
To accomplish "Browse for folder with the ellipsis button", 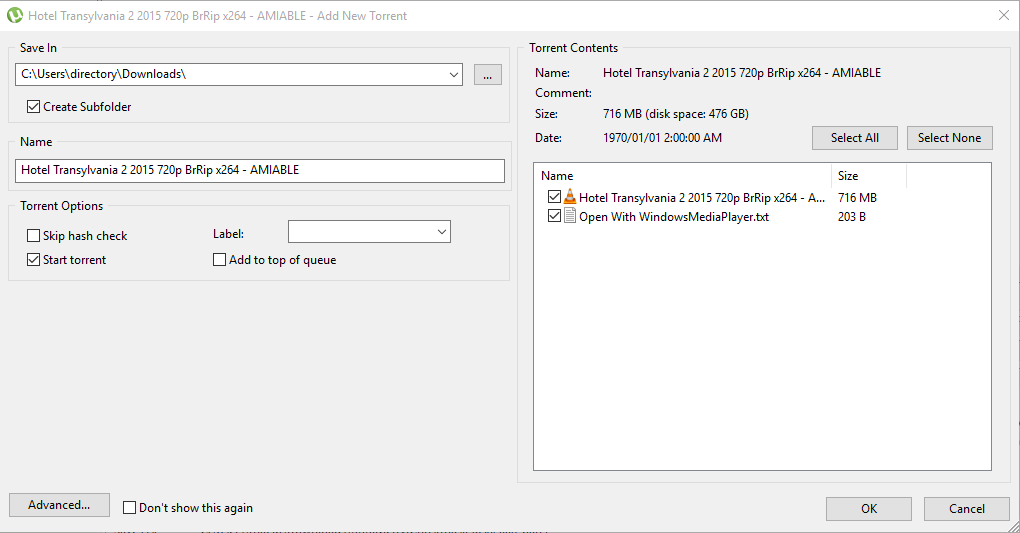I will [x=488, y=75].
